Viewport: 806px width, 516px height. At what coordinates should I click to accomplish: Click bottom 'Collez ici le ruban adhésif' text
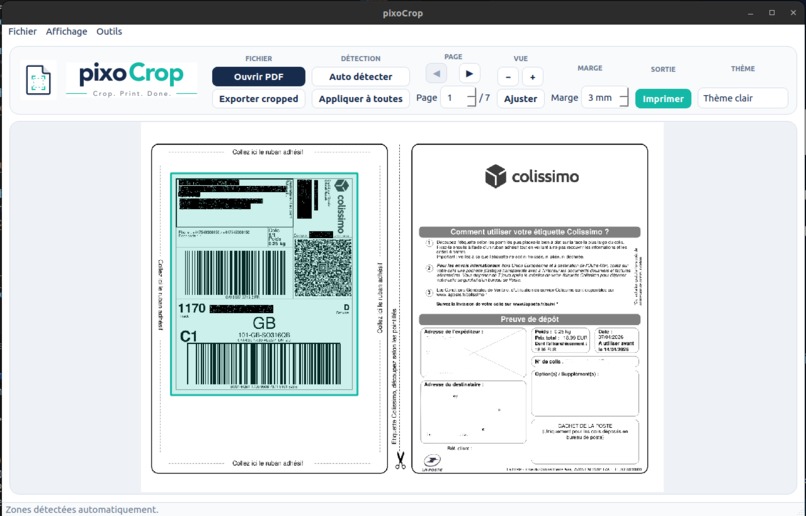click(268, 463)
